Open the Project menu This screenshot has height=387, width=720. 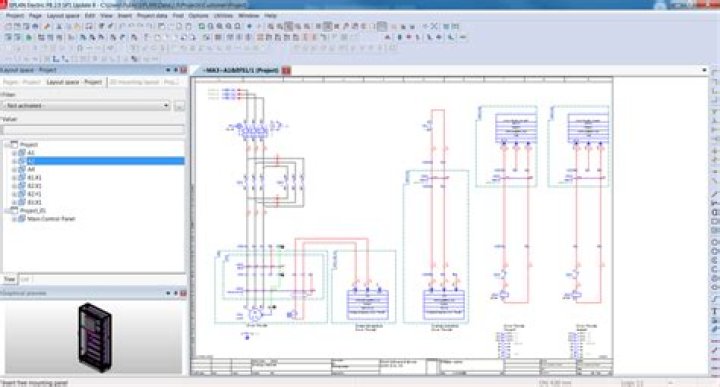(x=15, y=16)
